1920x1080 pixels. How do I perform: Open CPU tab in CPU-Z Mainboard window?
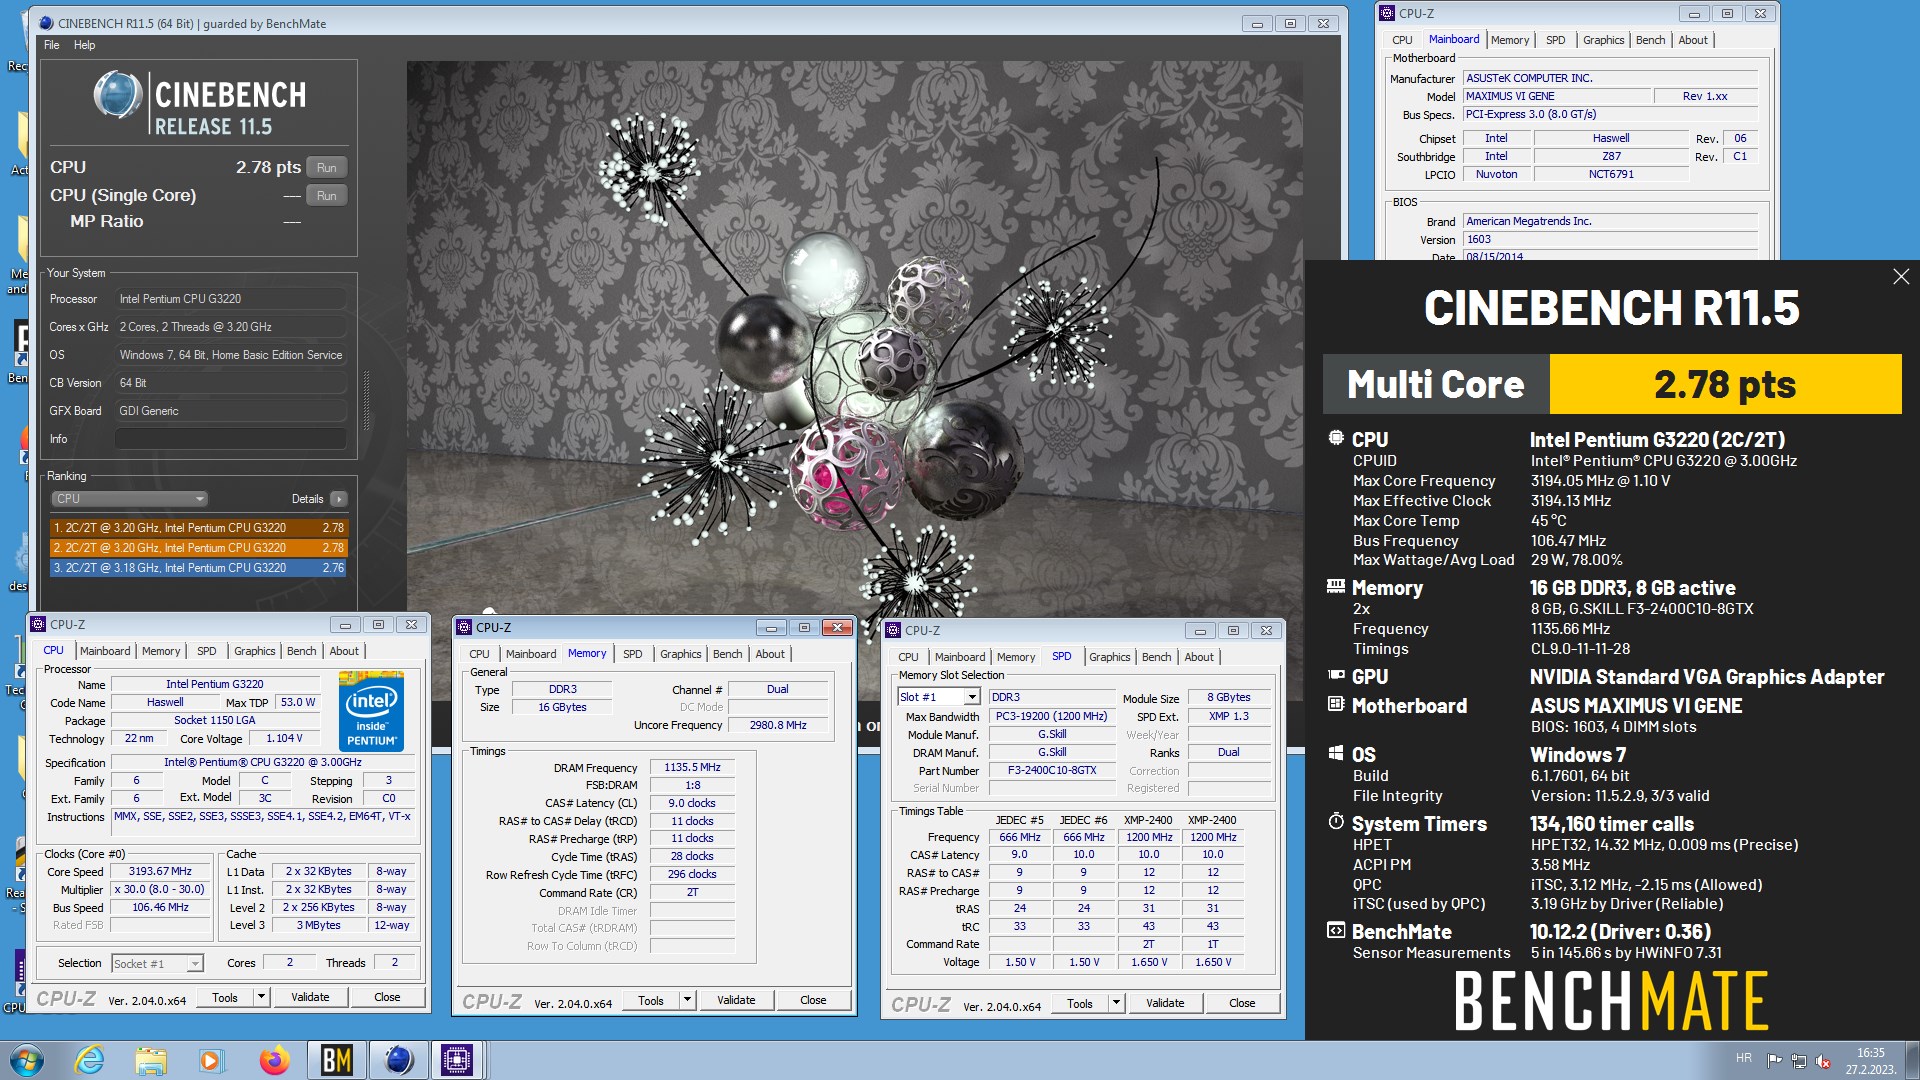coord(1402,40)
